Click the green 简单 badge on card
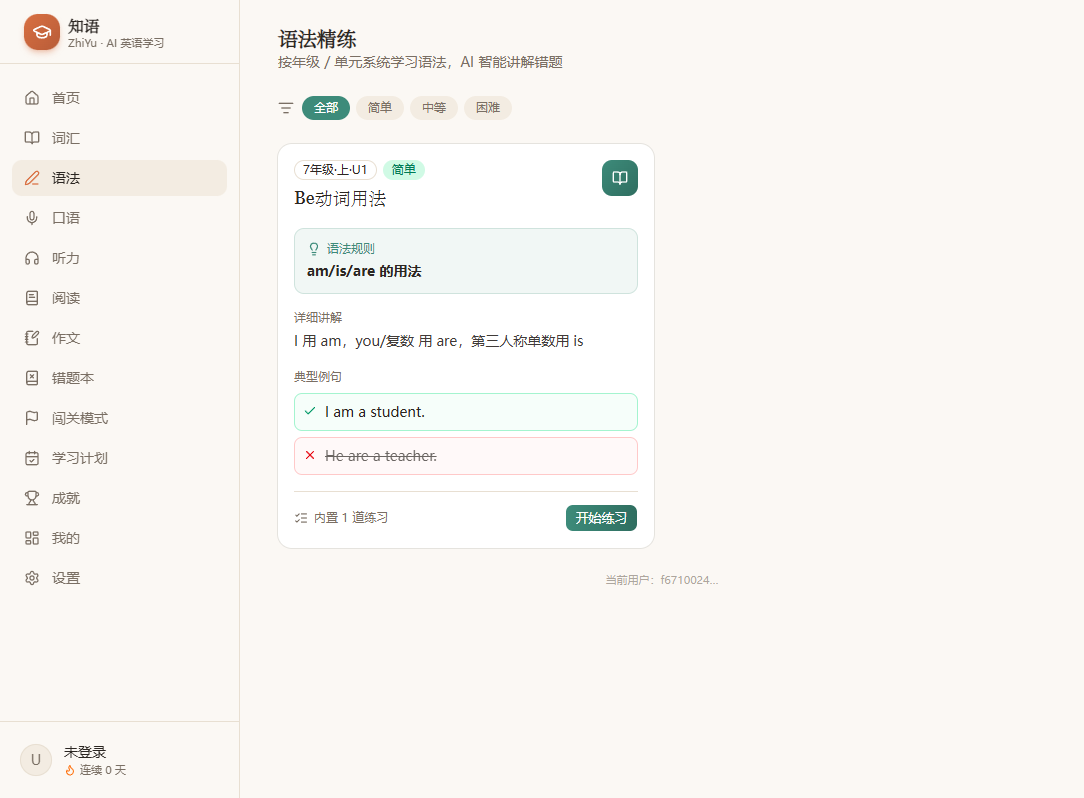Image resolution: width=1084 pixels, height=798 pixels. (404, 169)
